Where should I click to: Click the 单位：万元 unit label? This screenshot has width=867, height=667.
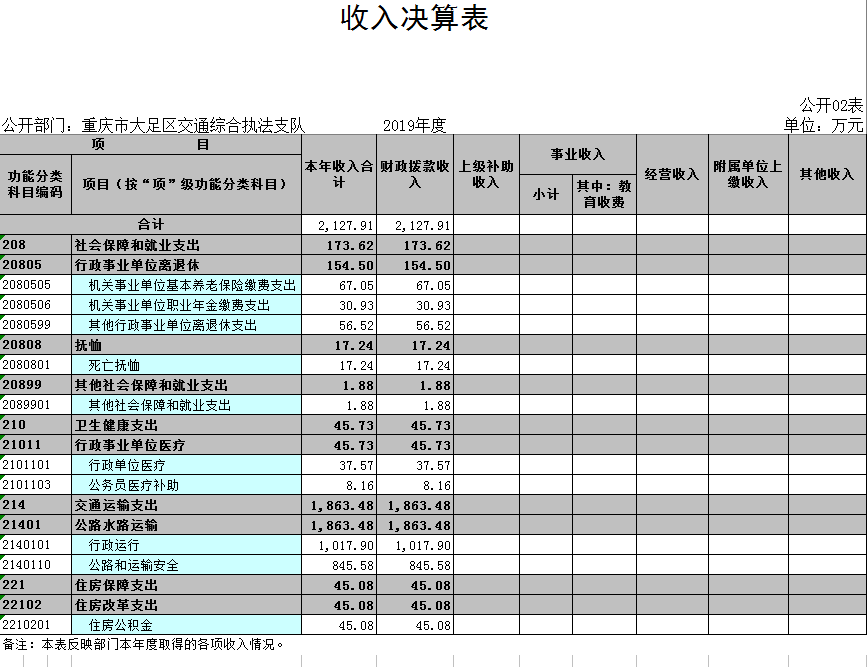(823, 125)
